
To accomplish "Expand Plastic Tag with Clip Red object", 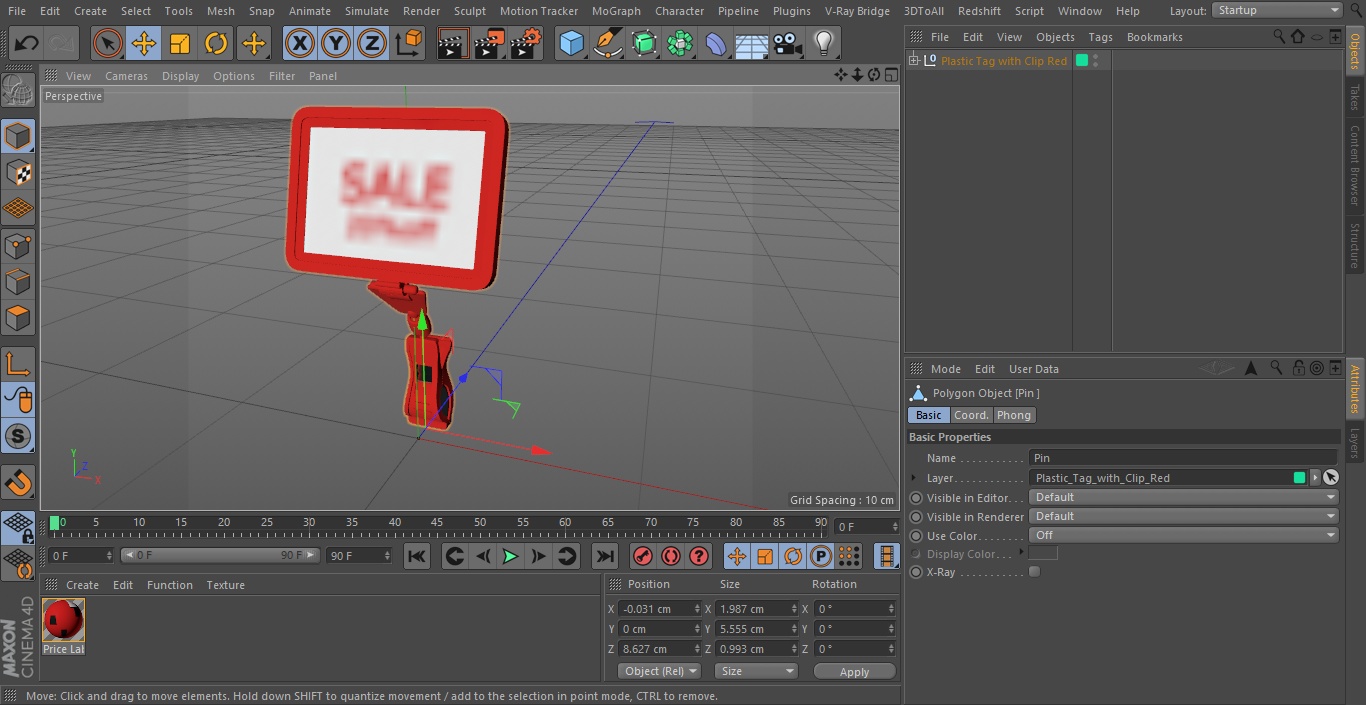I will (x=913, y=61).
